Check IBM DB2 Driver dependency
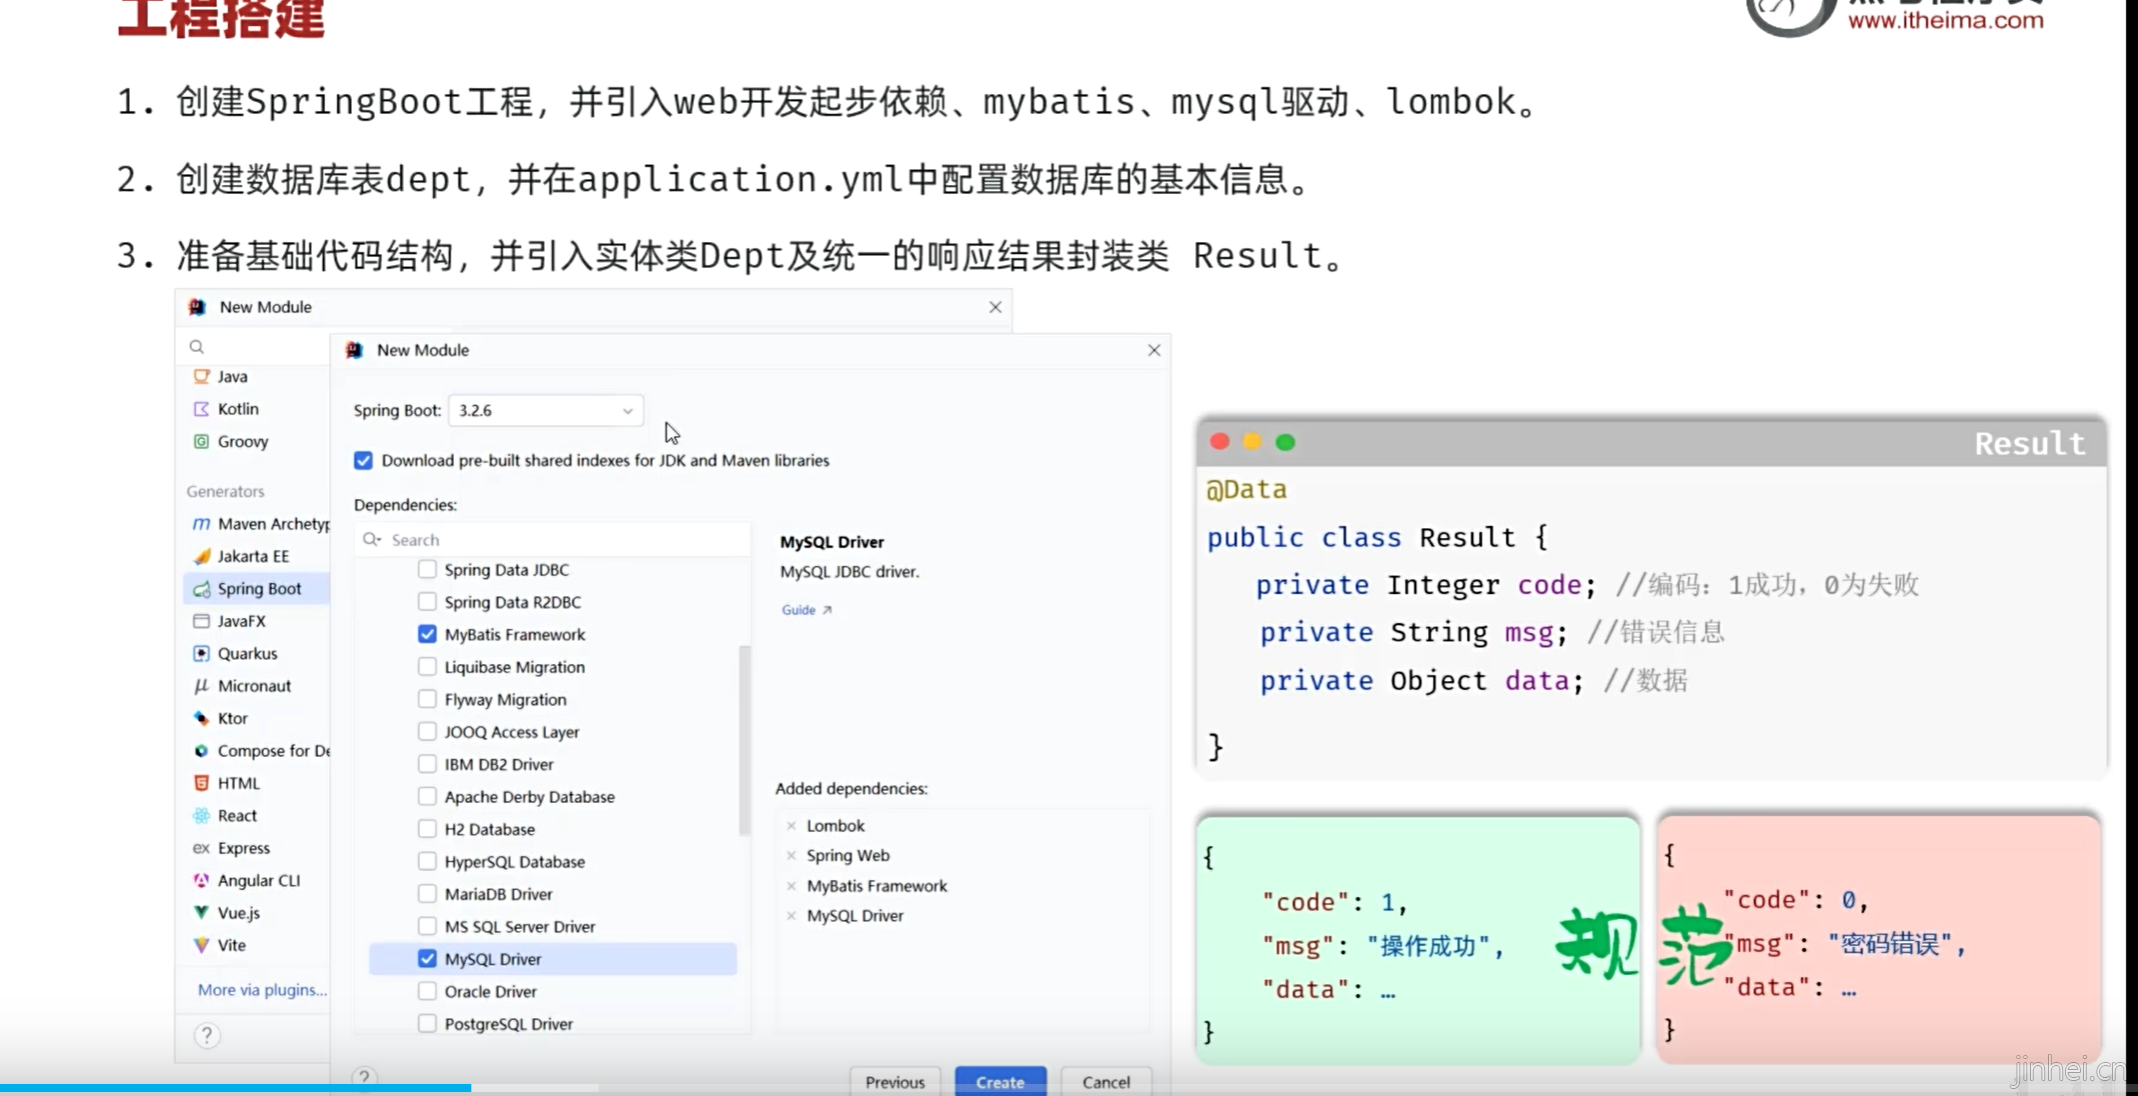 tap(427, 764)
